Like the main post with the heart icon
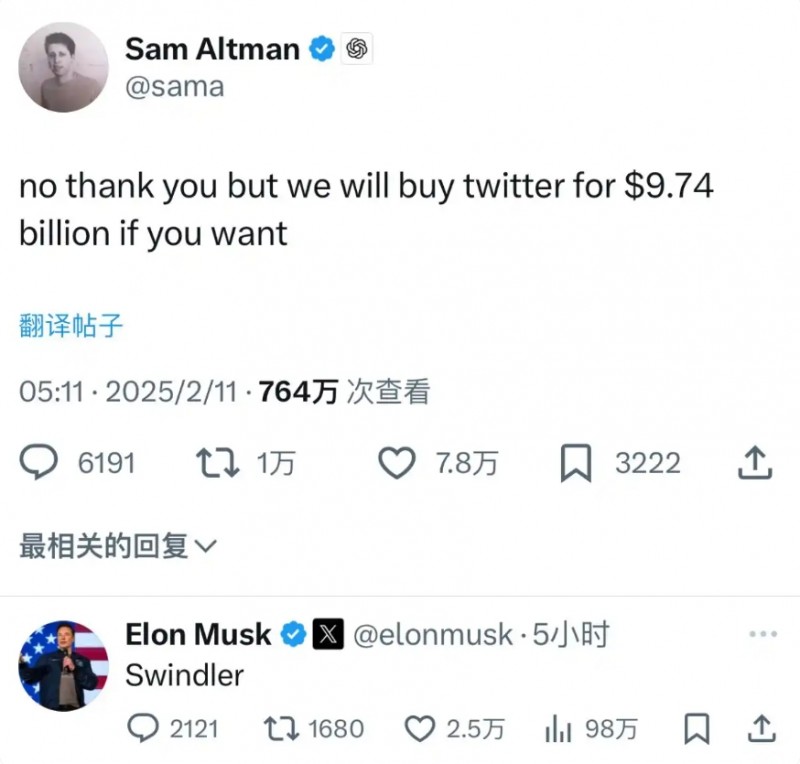 (399, 463)
